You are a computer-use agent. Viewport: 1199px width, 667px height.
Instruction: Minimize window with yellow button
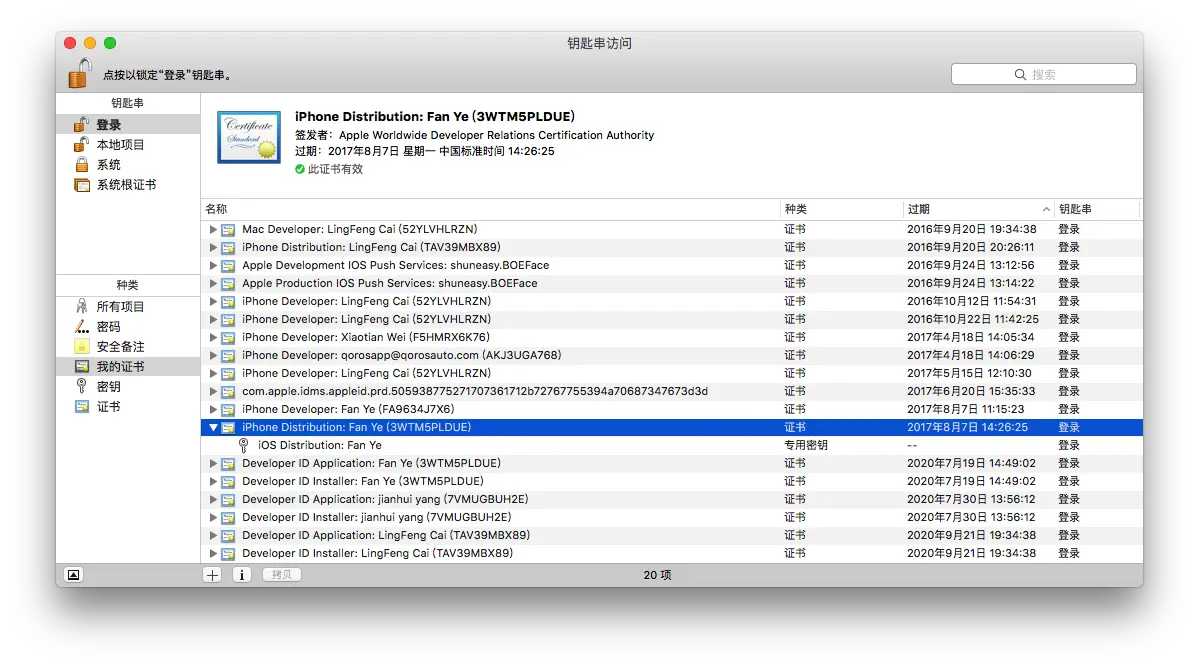[x=90, y=44]
